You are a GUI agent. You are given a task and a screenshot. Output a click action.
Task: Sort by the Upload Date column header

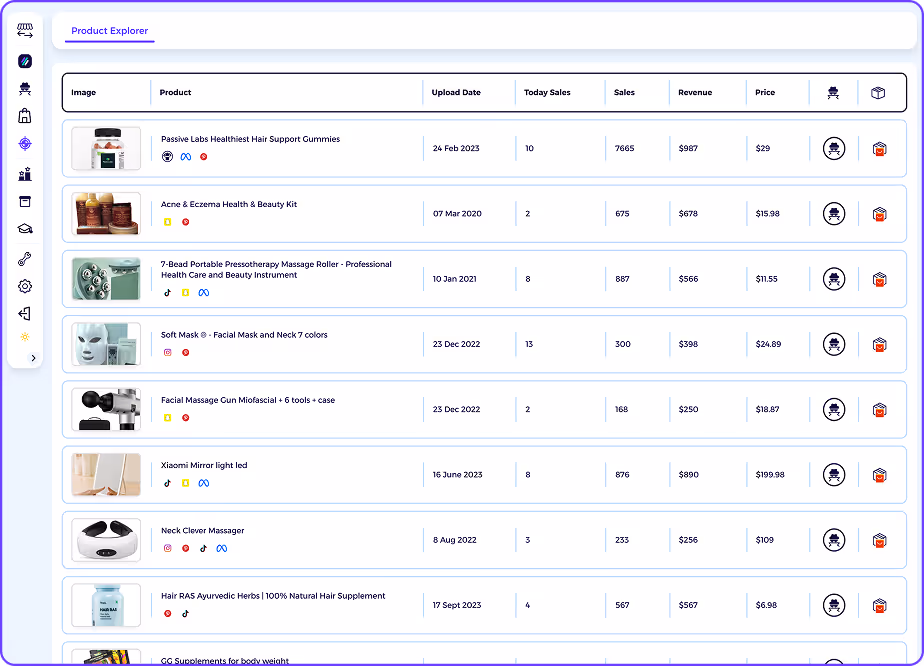coord(456,93)
